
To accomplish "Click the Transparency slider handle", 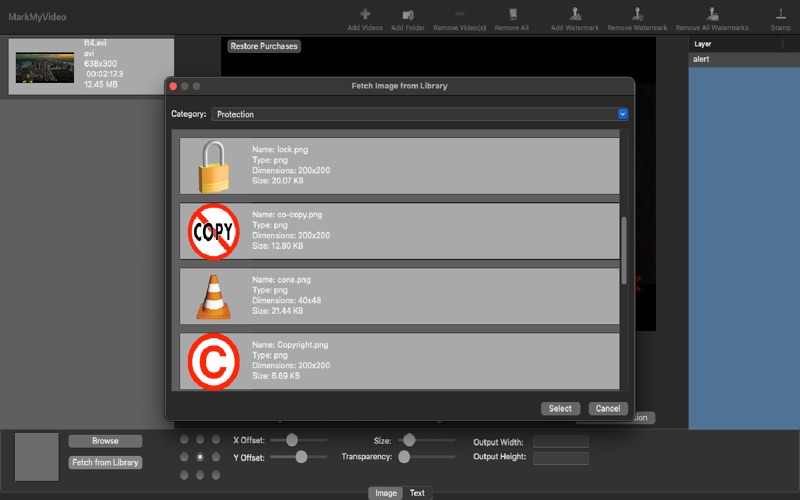I will pyautogui.click(x=404, y=457).
